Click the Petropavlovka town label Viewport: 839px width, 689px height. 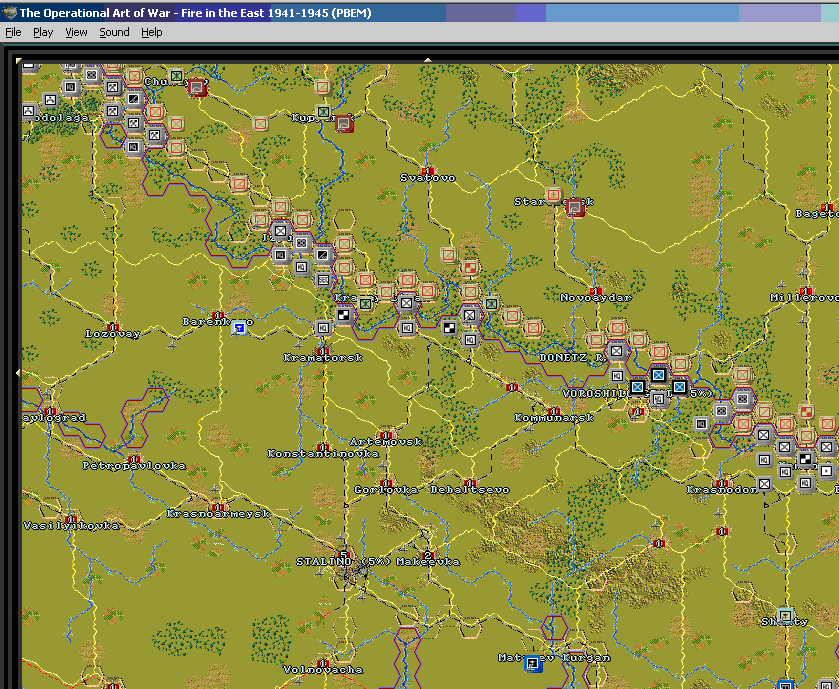[x=134, y=465]
